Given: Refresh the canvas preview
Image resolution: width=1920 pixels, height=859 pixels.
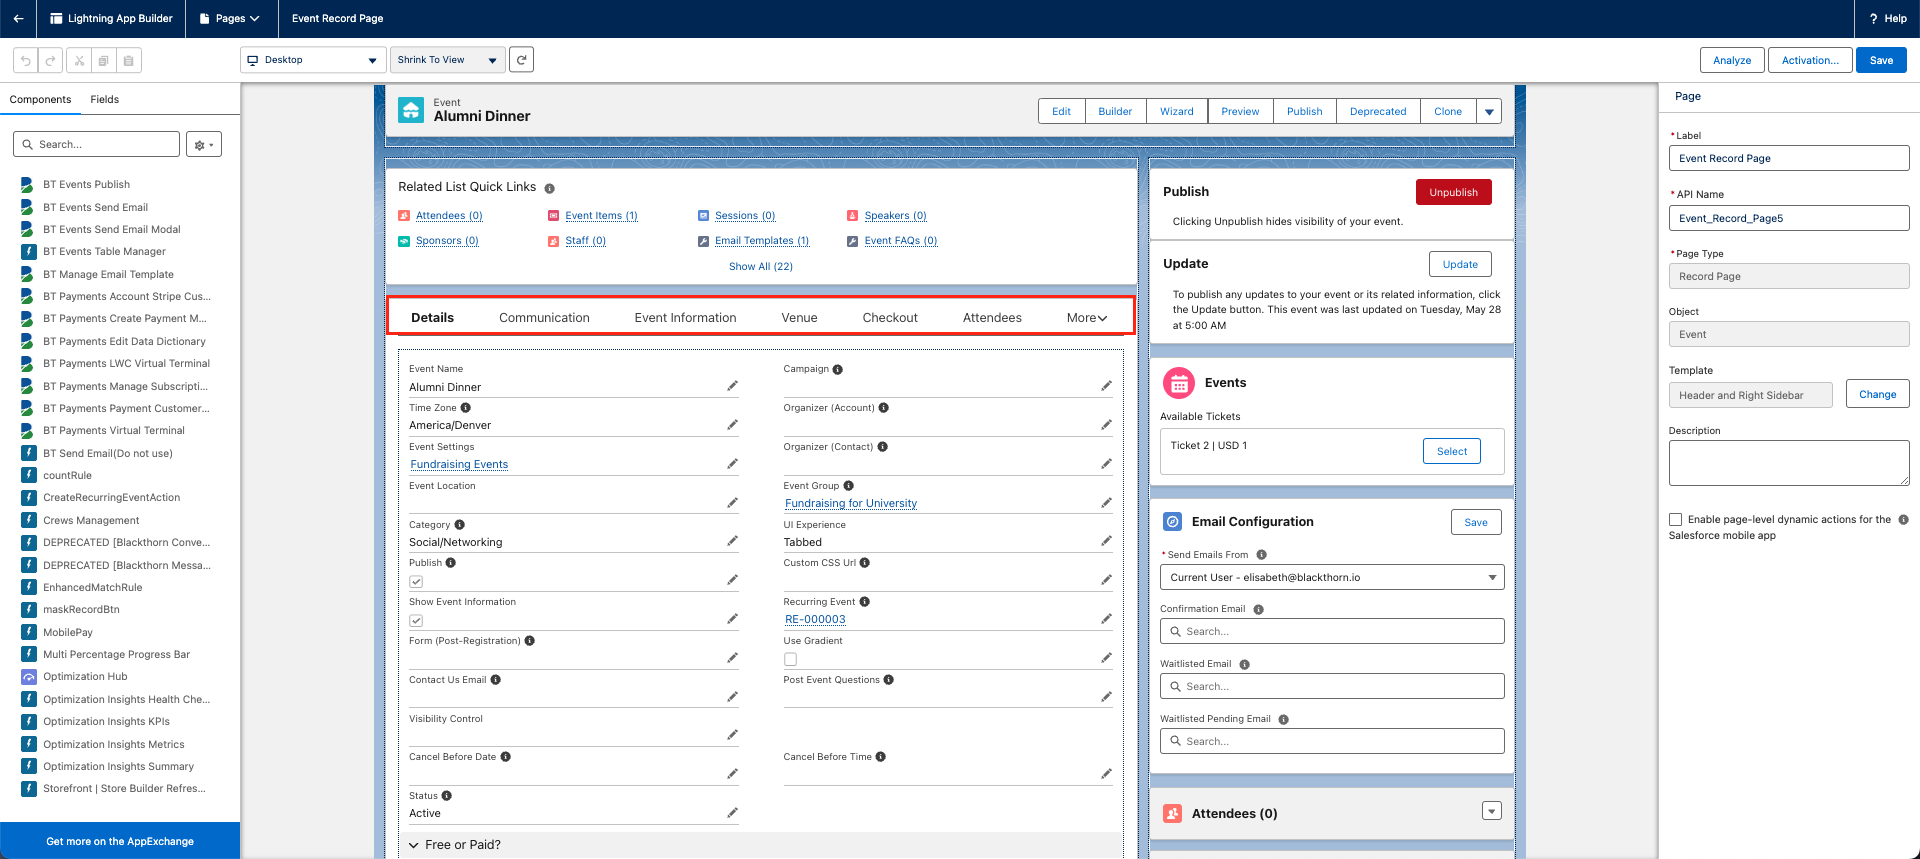Looking at the screenshot, I should click(x=521, y=60).
